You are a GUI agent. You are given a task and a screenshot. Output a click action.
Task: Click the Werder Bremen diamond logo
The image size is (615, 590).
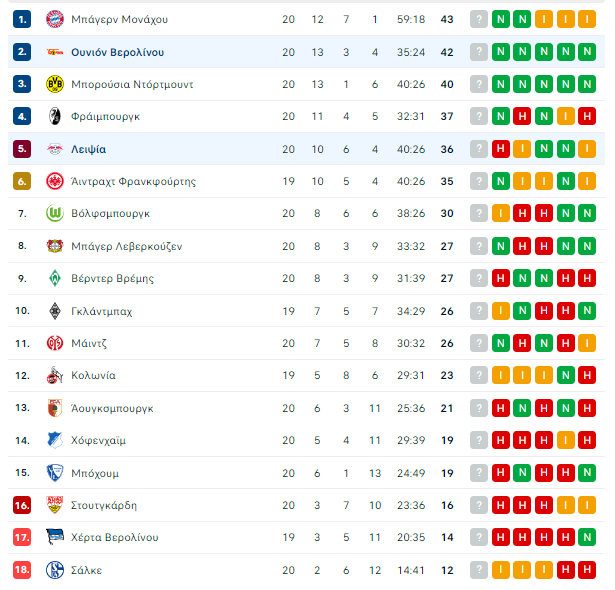point(55,278)
